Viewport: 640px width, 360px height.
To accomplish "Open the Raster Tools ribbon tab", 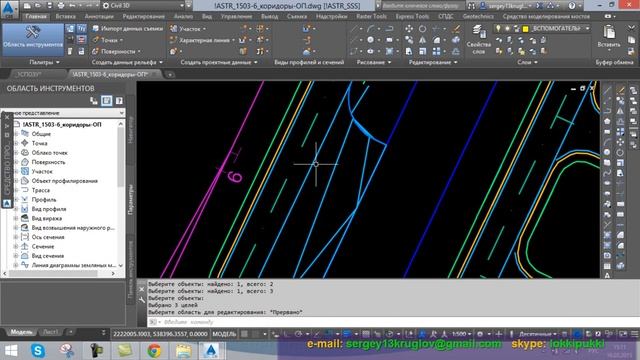I will click(371, 16).
